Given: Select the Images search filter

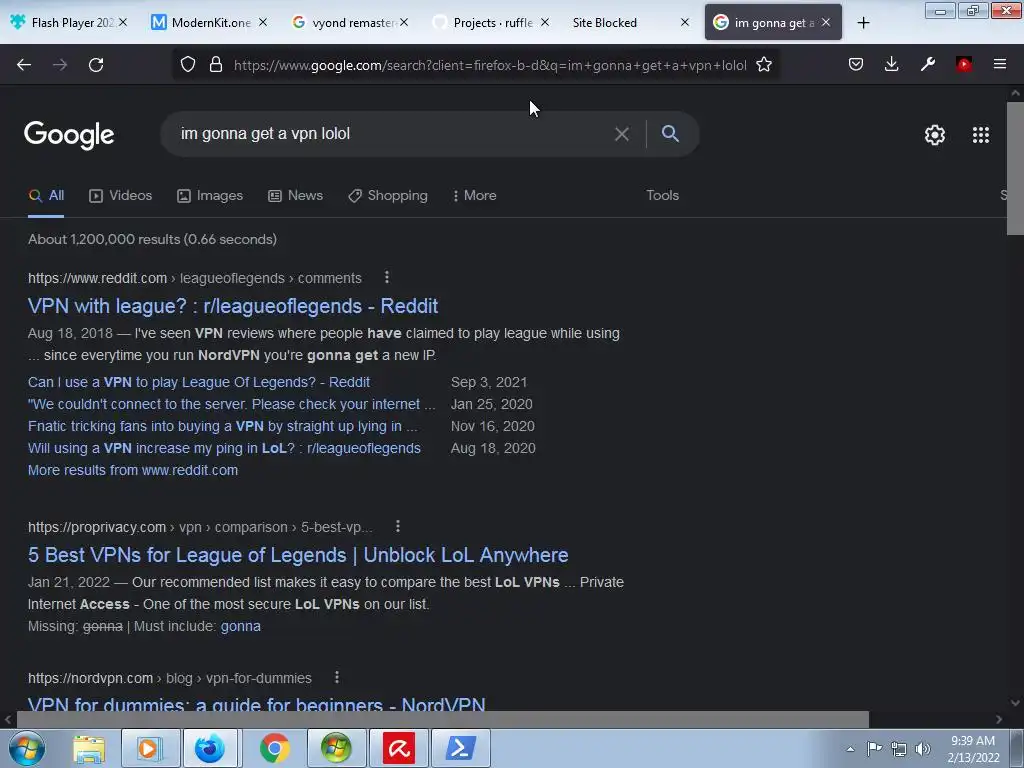Looking at the screenshot, I should click(210, 195).
